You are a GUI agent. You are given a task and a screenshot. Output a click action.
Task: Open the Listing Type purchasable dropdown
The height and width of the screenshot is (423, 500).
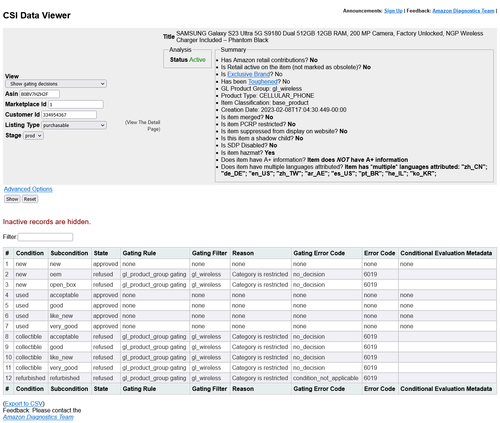74,125
